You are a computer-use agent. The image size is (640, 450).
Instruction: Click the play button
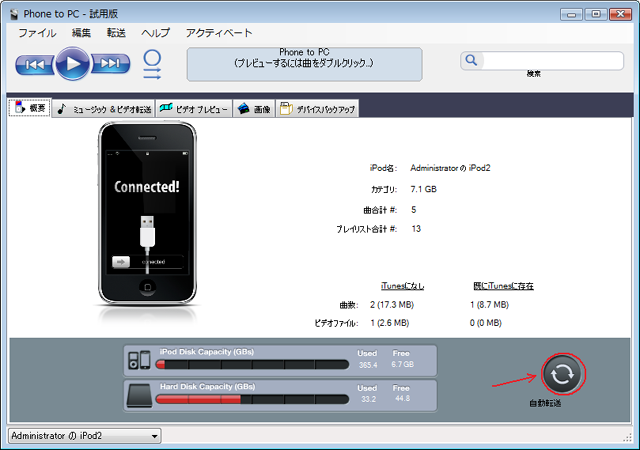tap(73, 63)
